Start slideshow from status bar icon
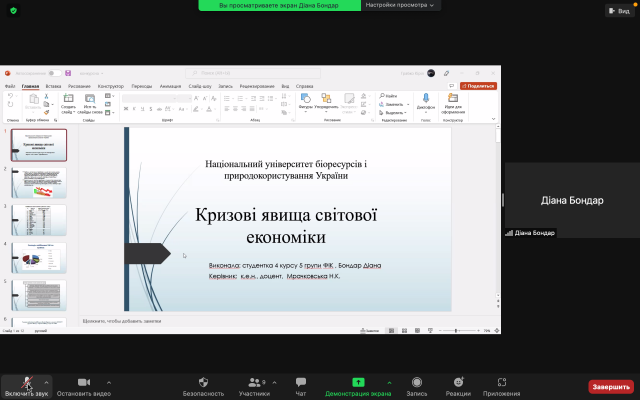This screenshot has width=640, height=400. click(430, 331)
